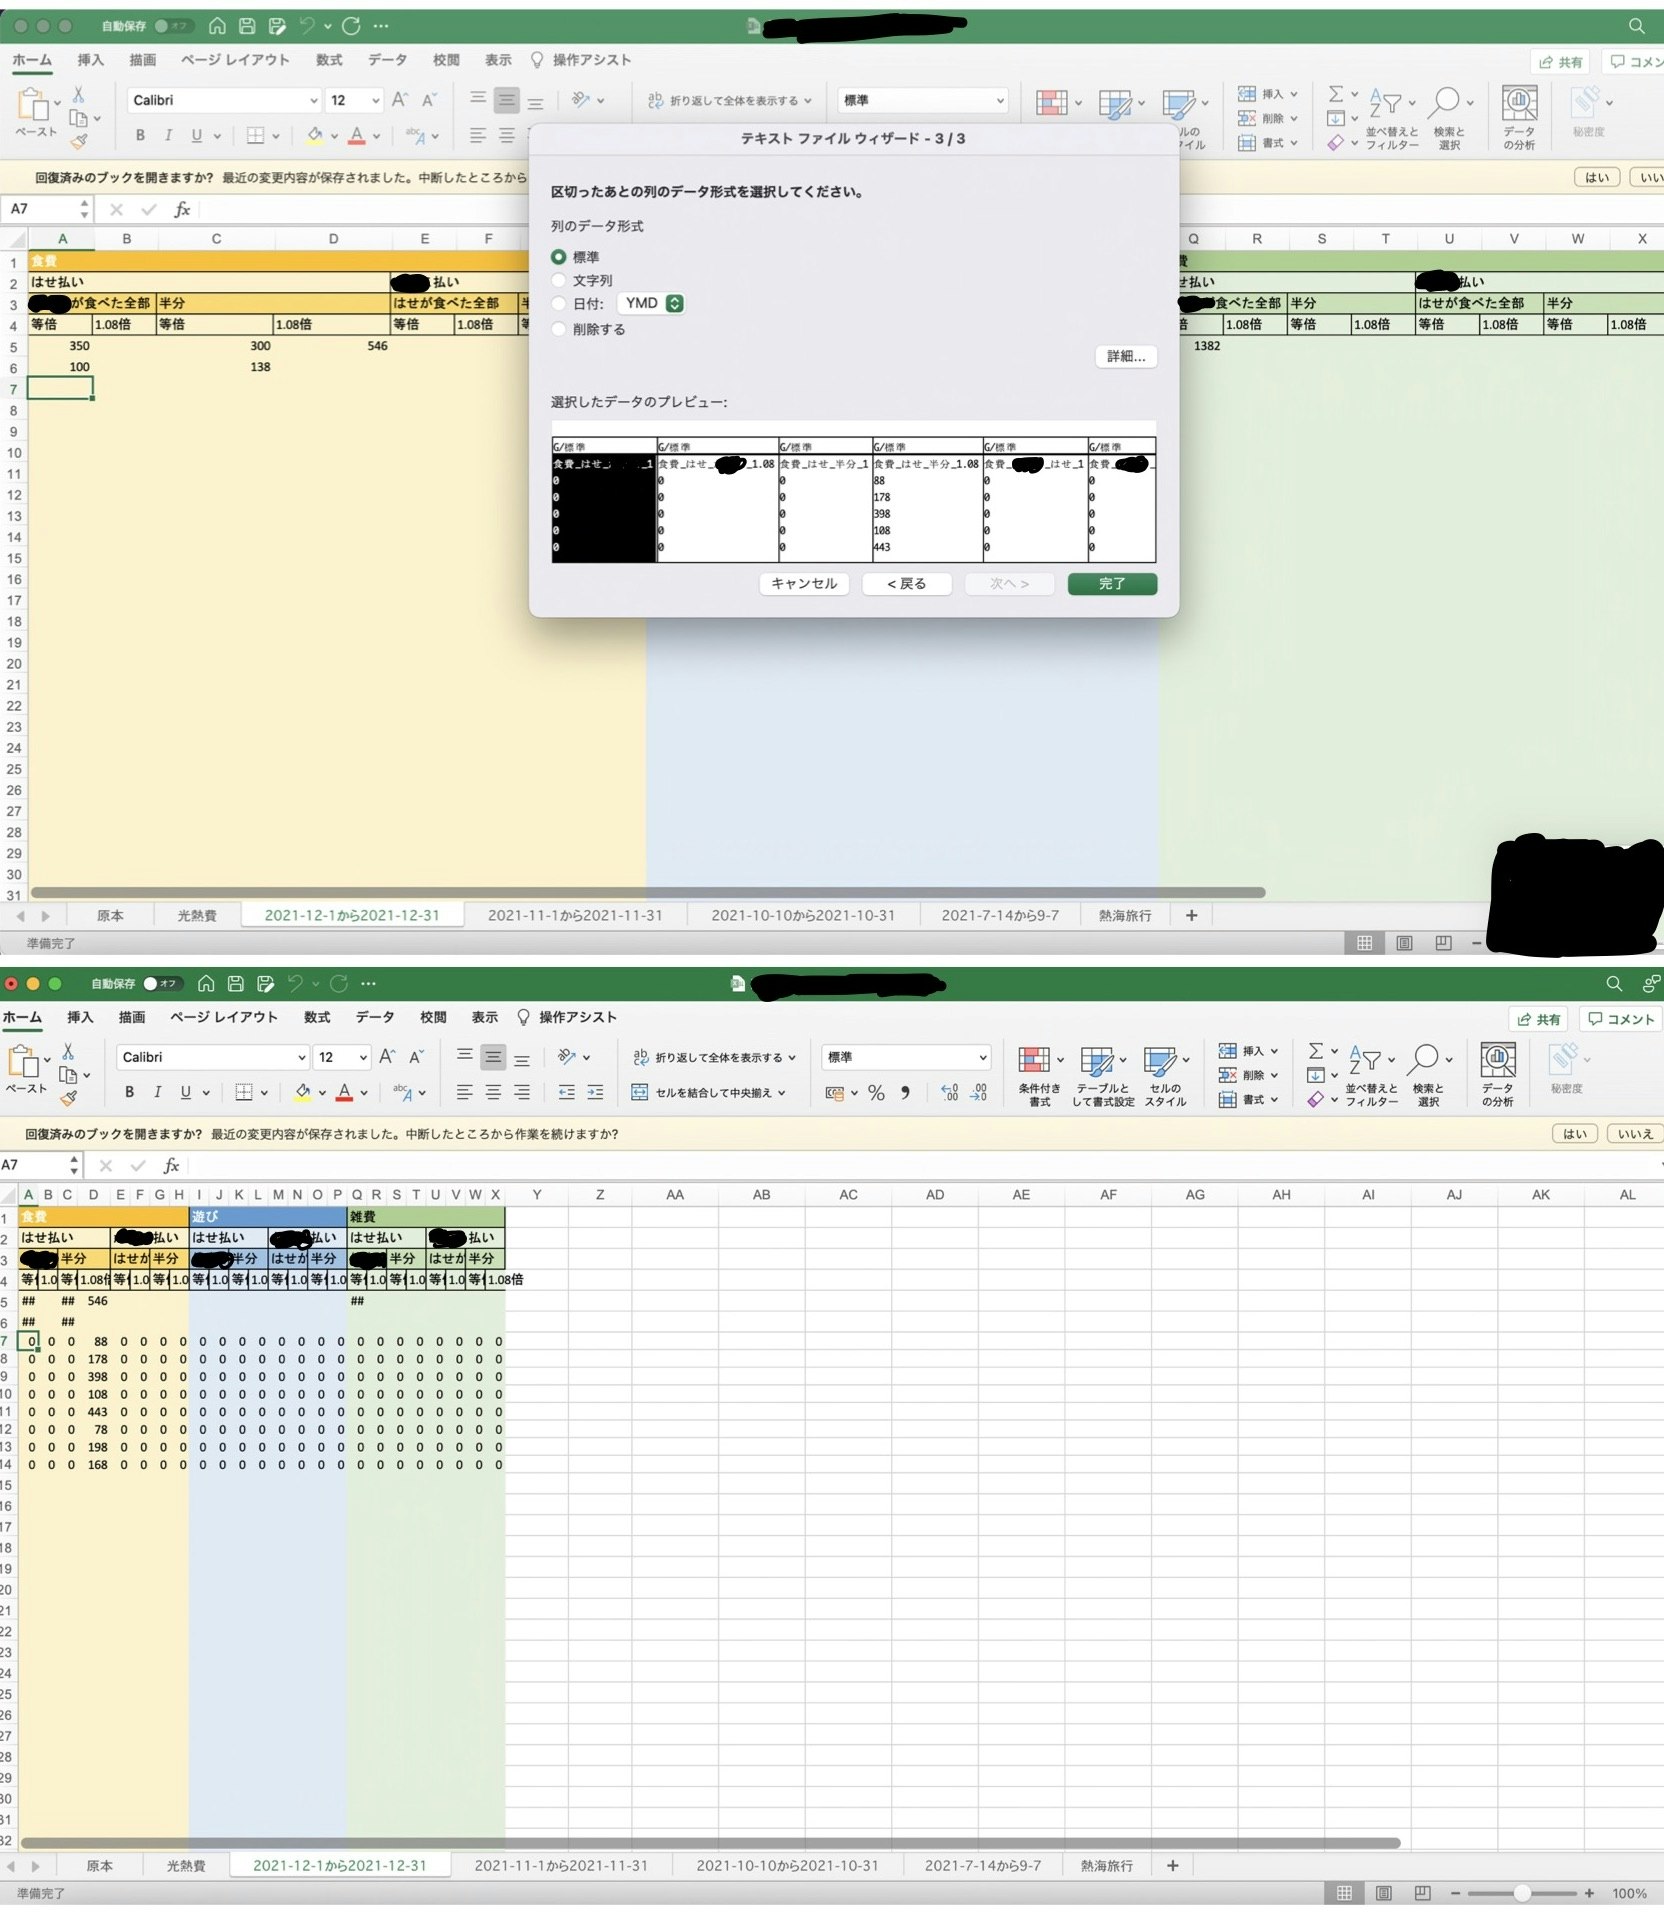
Task: Click zoom slider in bottom status bar
Action: pyautogui.click(x=1521, y=1893)
